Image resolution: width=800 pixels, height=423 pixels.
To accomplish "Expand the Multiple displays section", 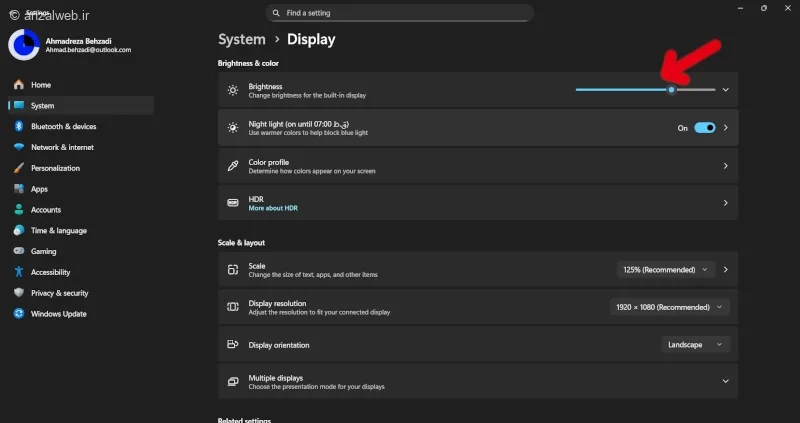I will point(725,381).
